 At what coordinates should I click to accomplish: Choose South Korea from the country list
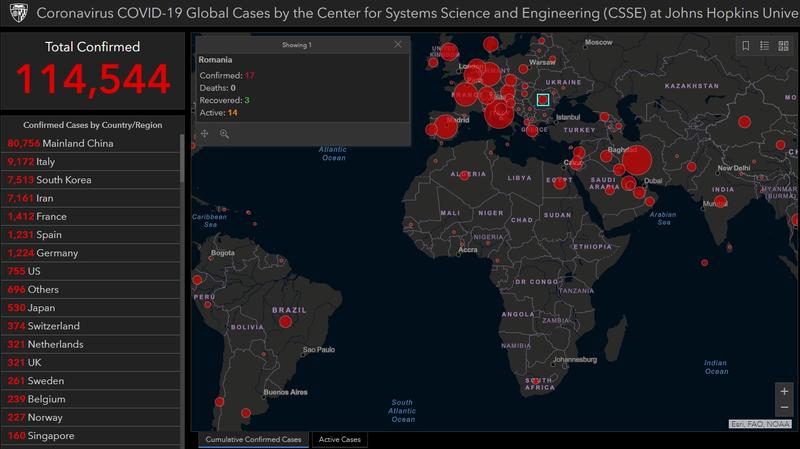click(x=49, y=180)
